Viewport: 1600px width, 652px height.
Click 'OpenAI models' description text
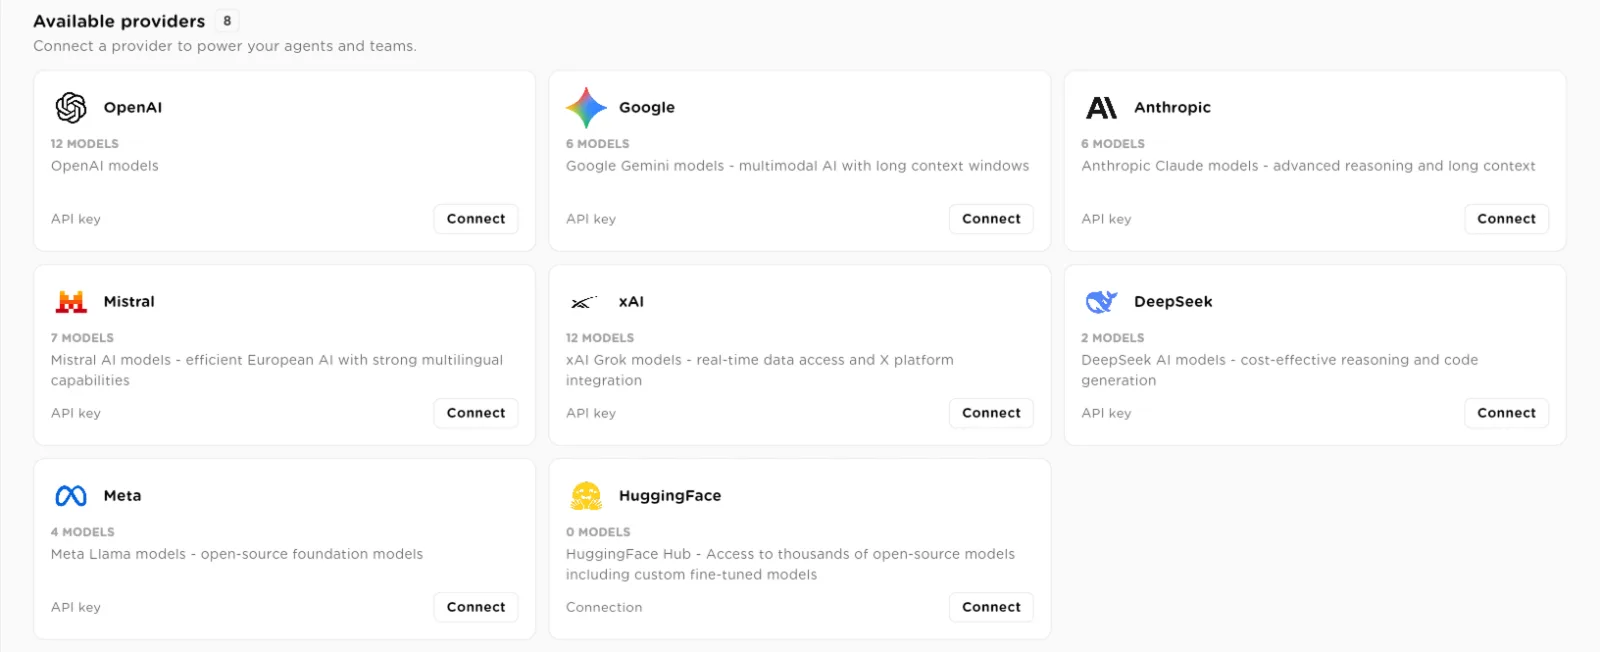coord(105,166)
